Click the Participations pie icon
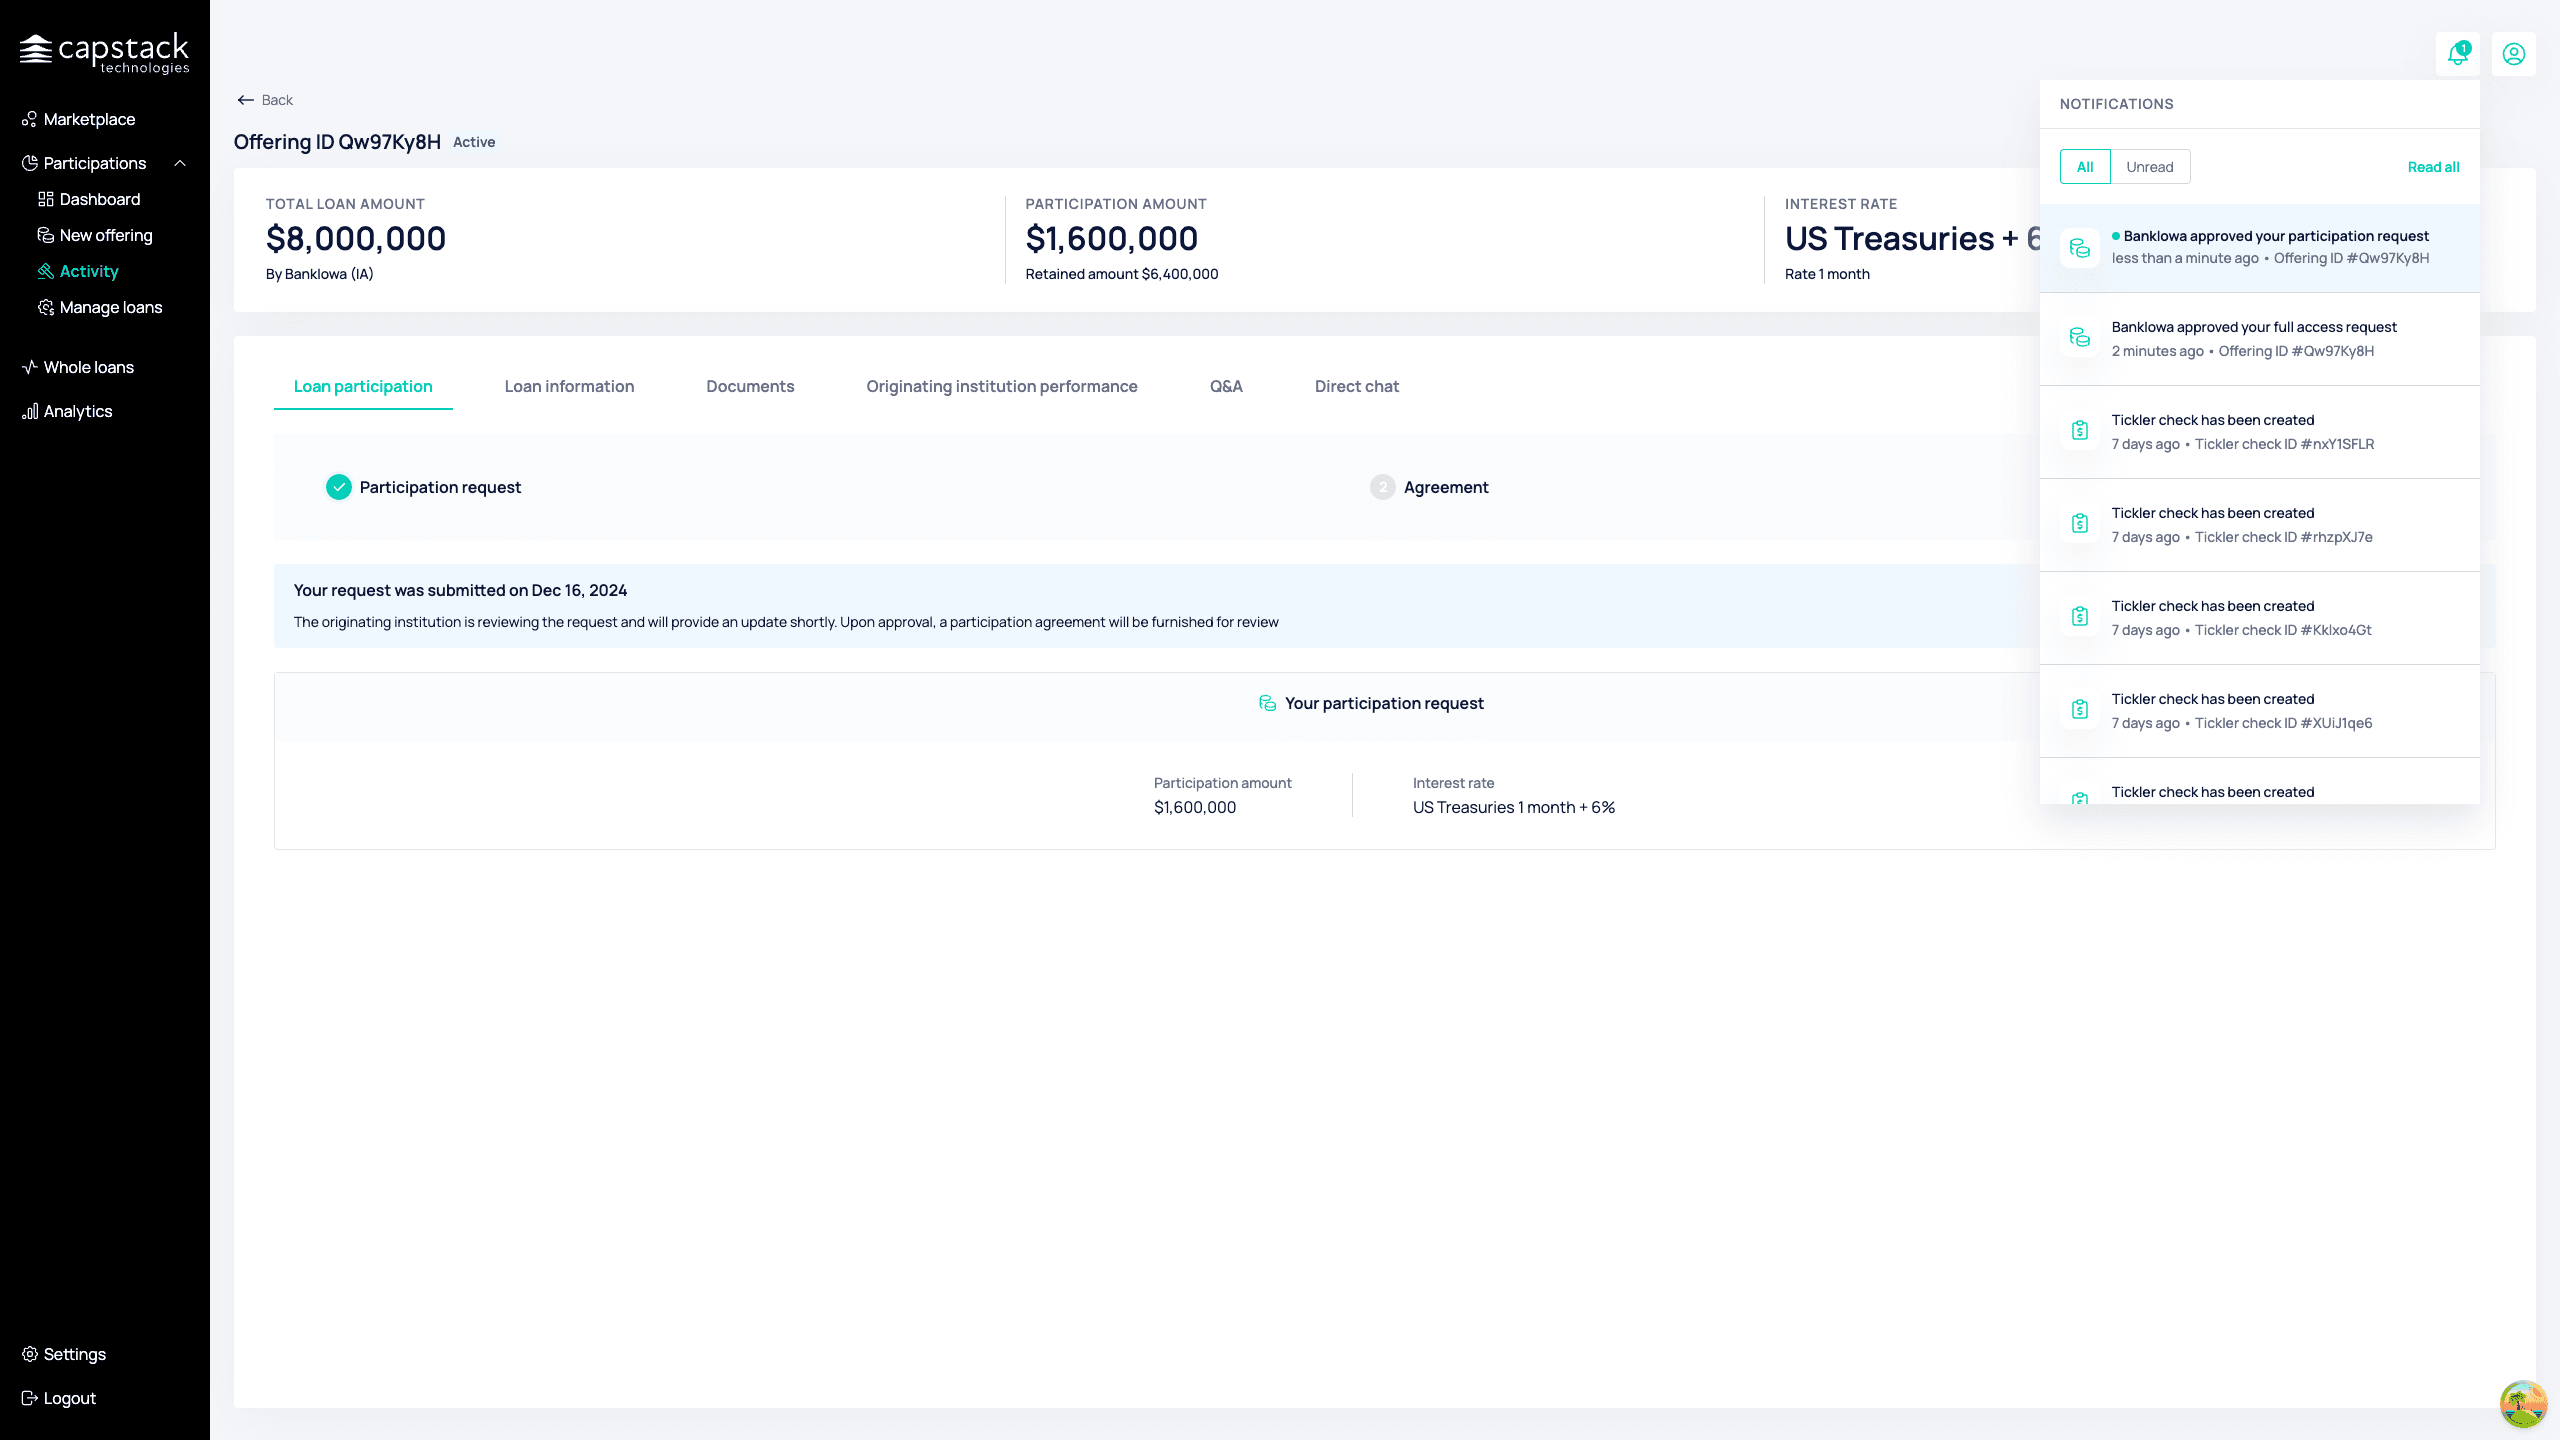 point(30,163)
